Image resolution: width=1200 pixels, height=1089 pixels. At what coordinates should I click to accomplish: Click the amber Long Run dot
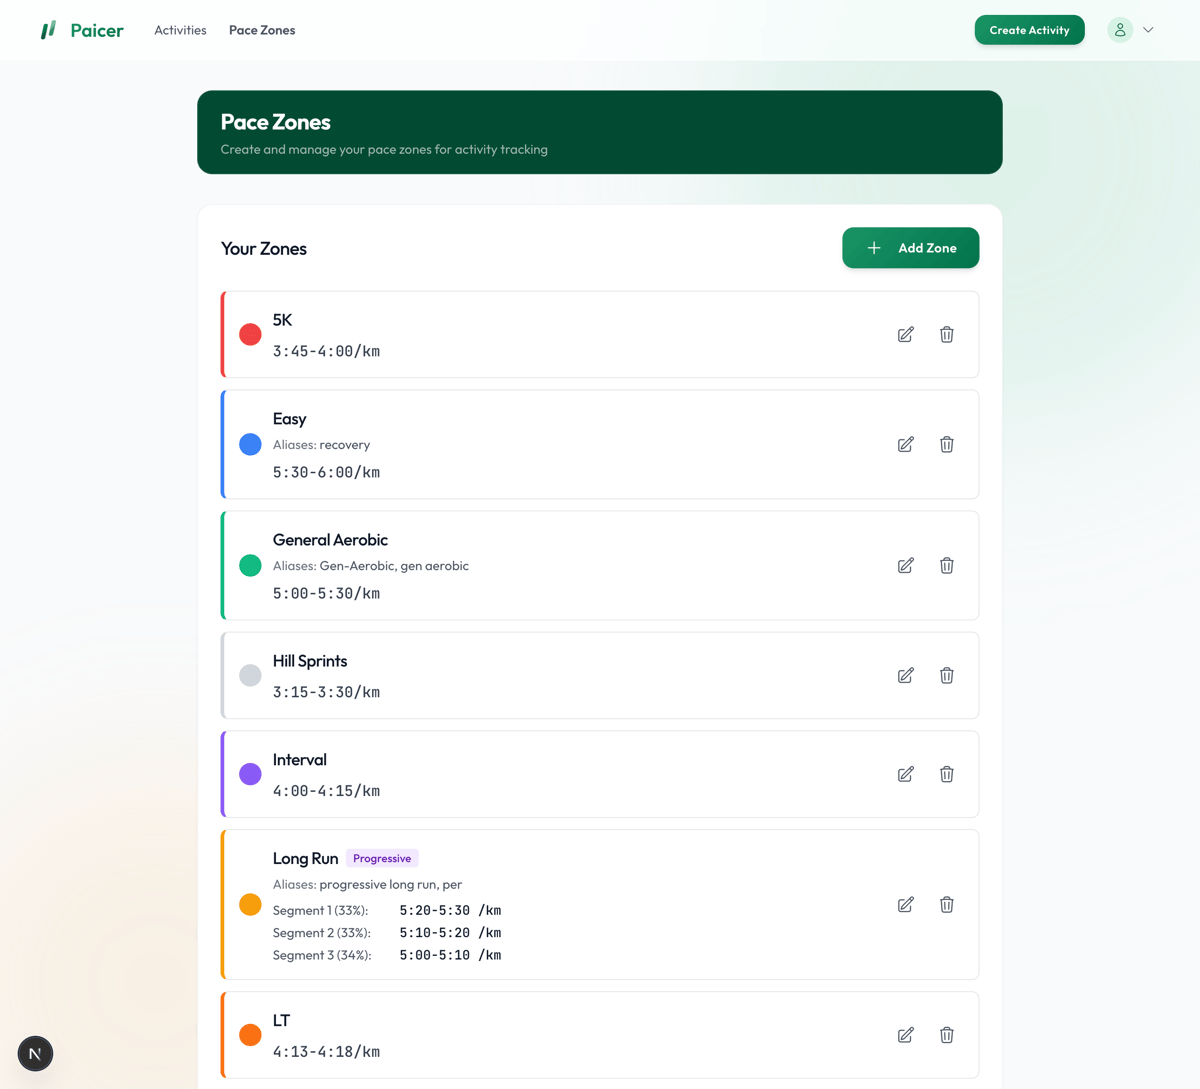pyautogui.click(x=250, y=905)
